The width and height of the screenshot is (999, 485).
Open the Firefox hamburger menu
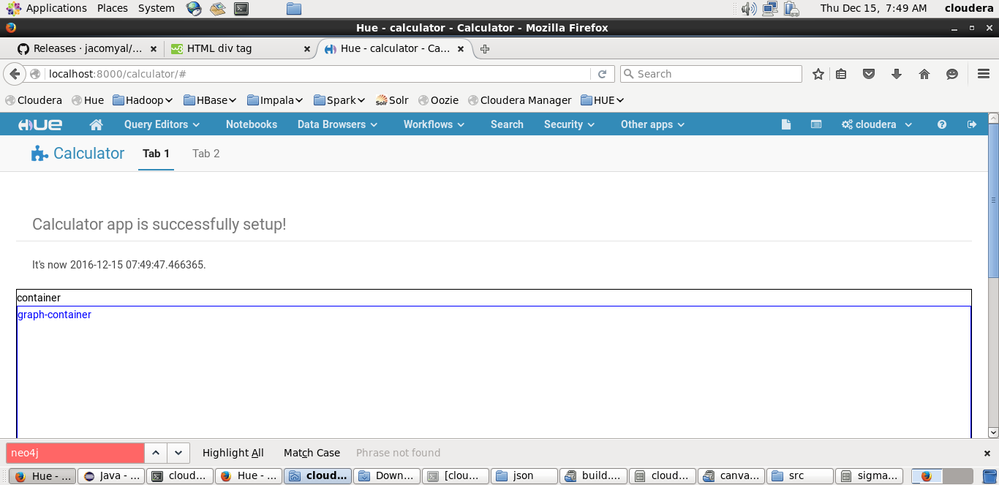coord(983,74)
